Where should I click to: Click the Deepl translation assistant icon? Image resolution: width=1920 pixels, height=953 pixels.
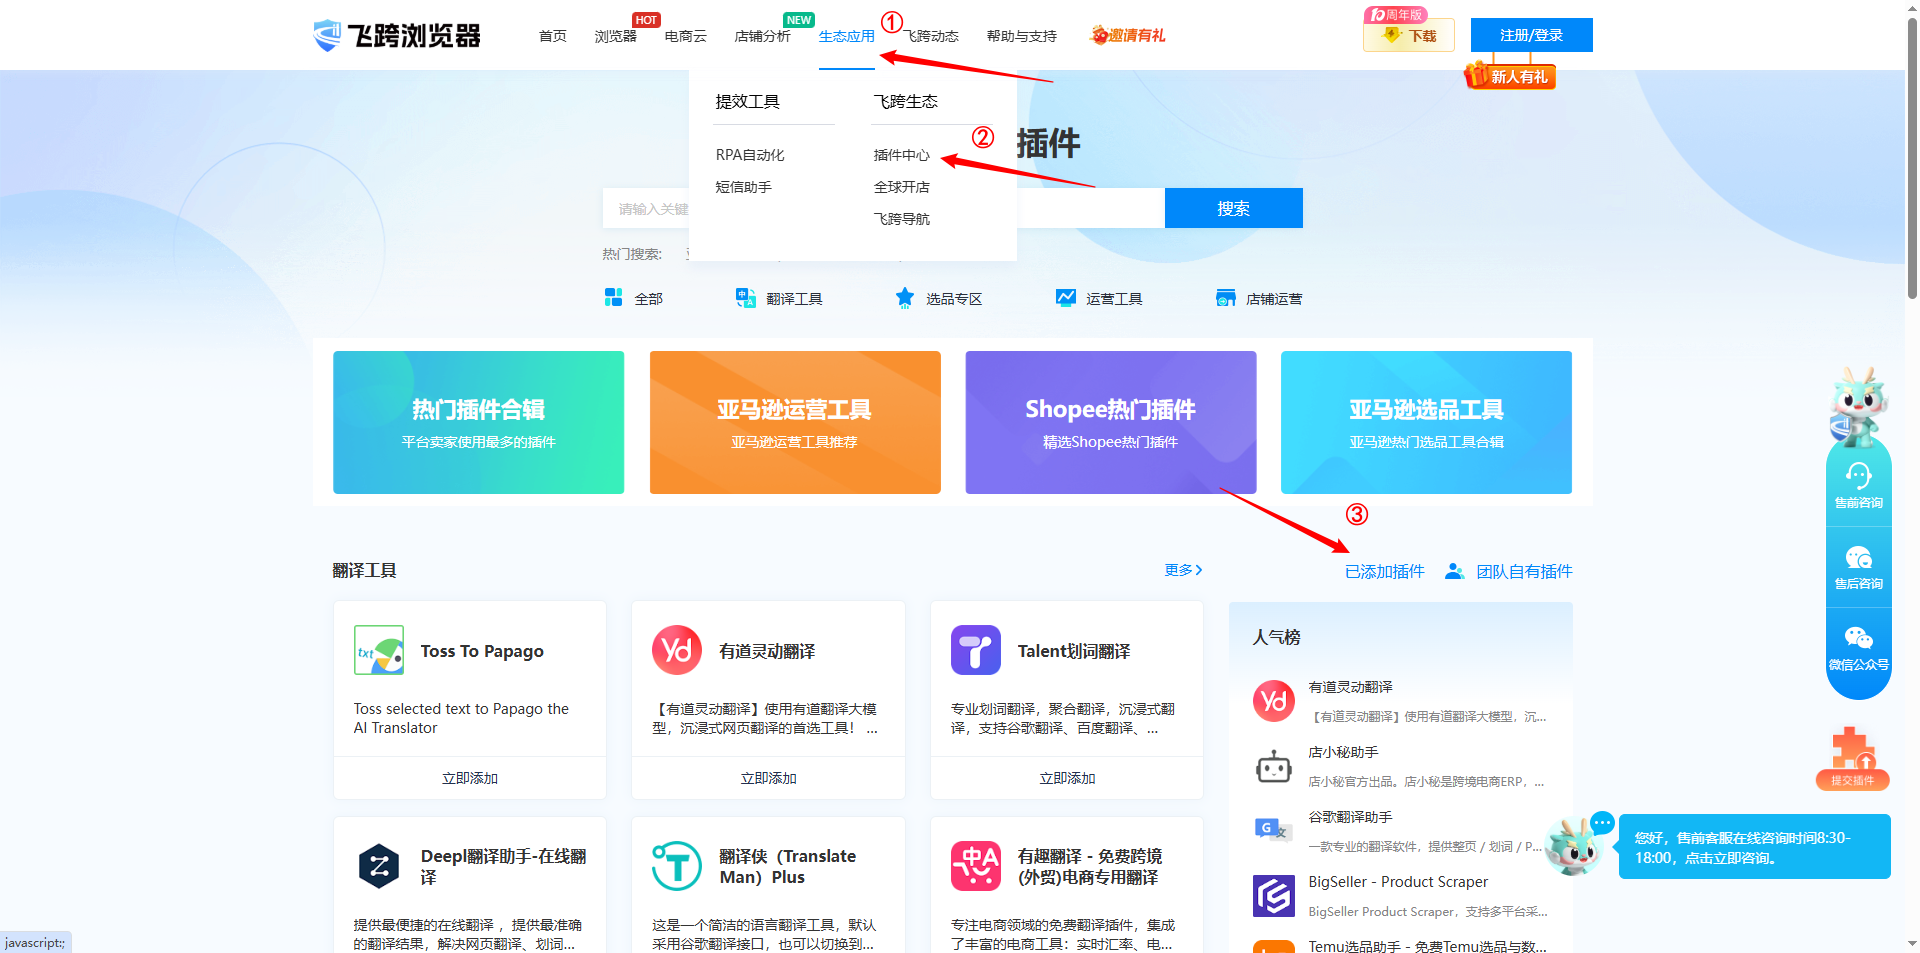379,866
